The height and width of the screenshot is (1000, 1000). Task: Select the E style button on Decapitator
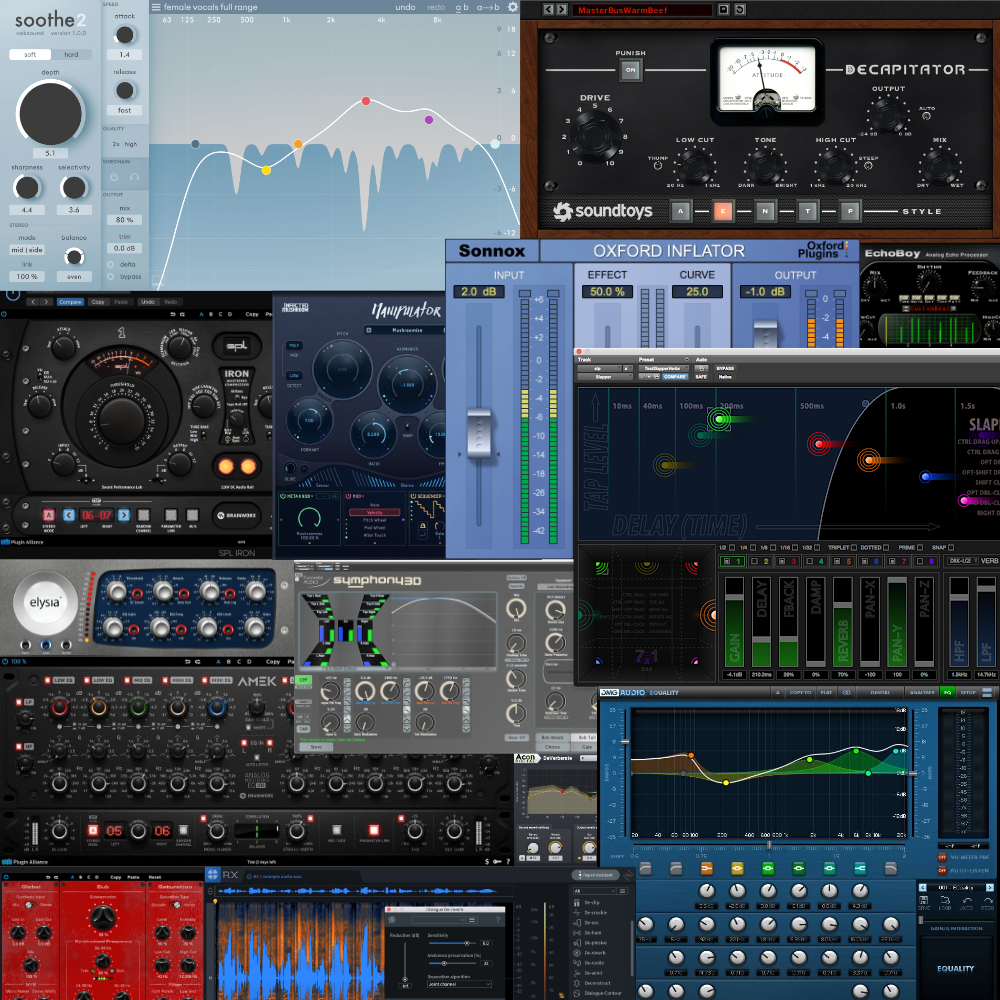(x=723, y=210)
